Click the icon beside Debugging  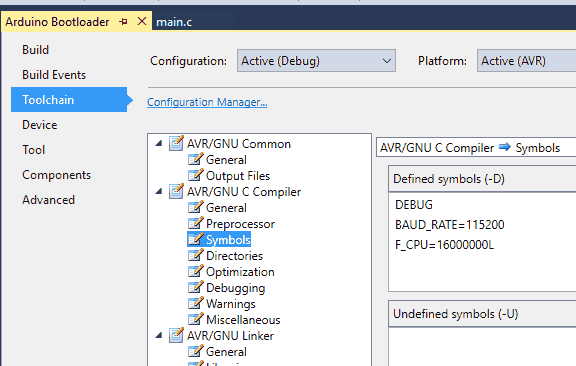pos(195,287)
